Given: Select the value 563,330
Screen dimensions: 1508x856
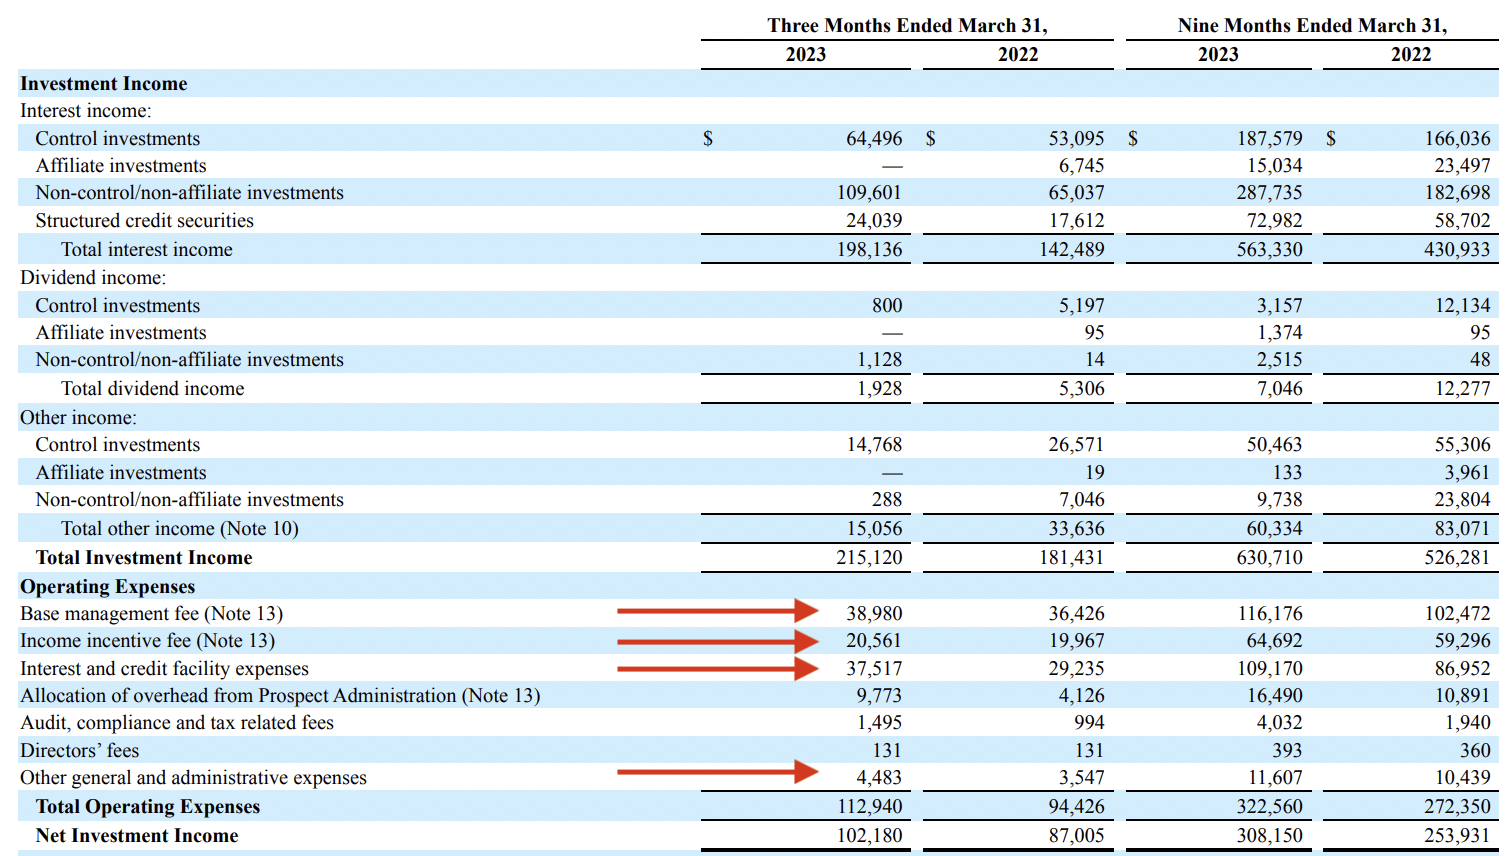Looking at the screenshot, I should point(1270,250).
